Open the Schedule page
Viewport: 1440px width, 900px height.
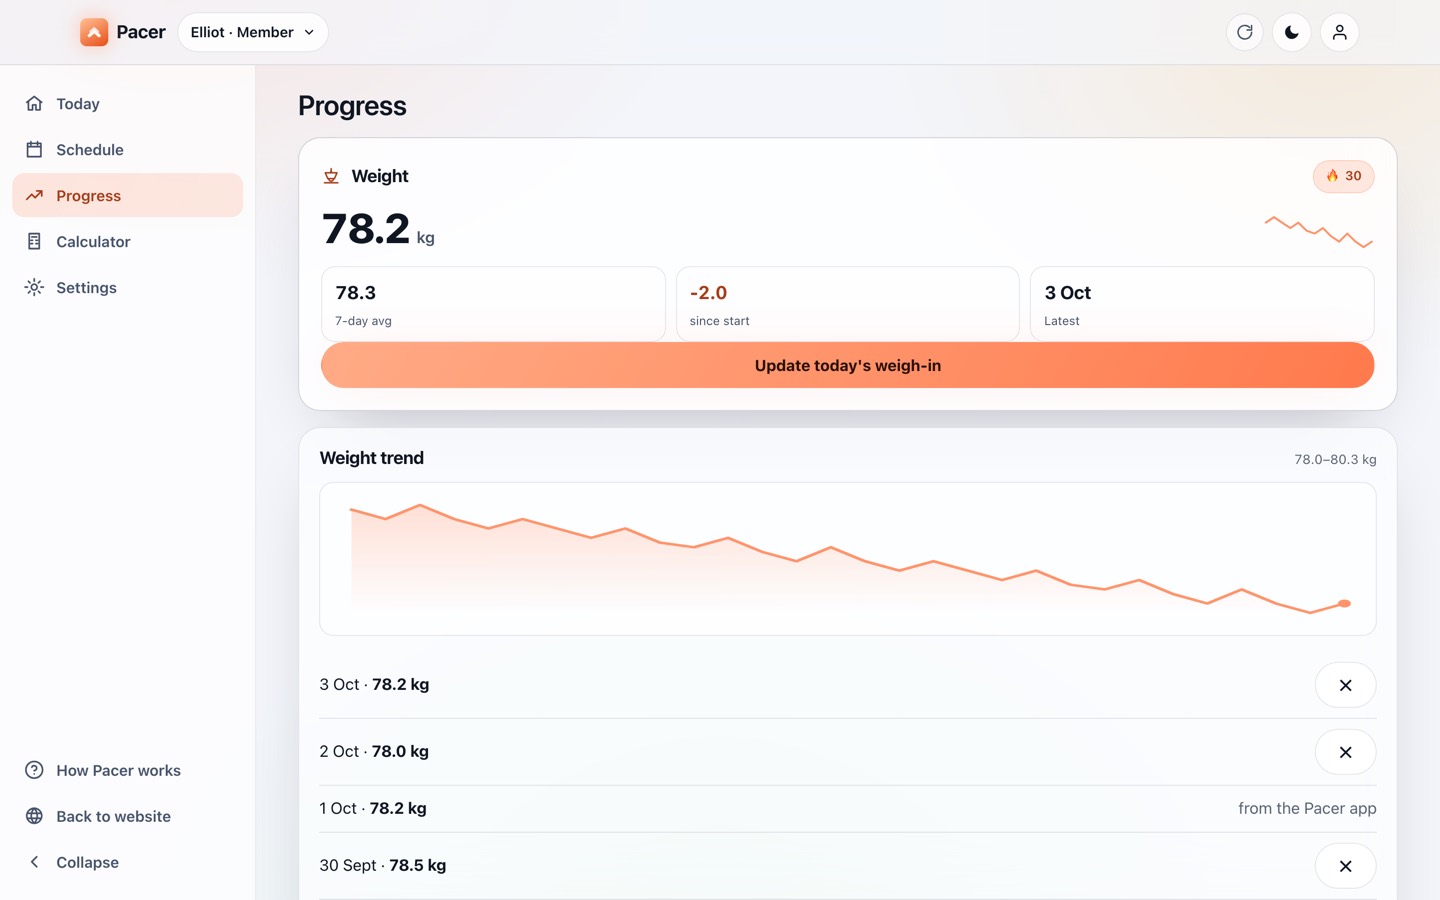[127, 150]
